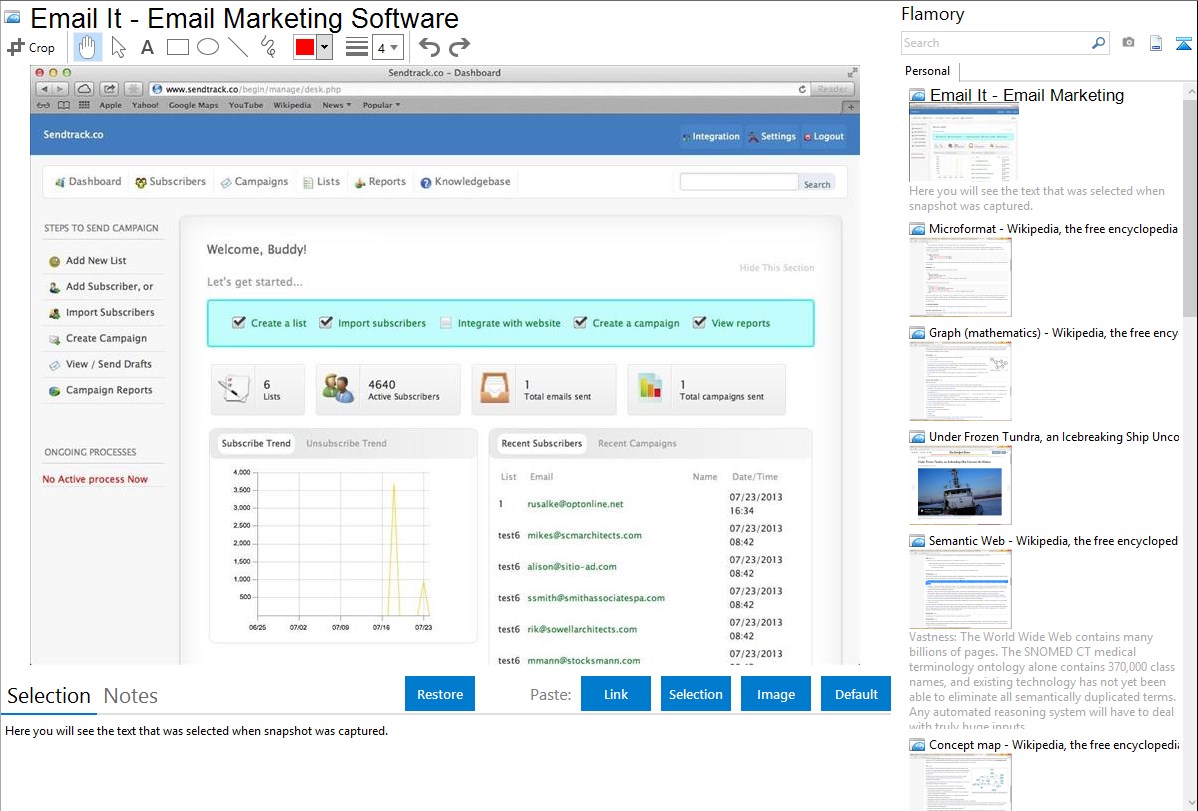The width and height of the screenshot is (1198, 811).
Task: Open the Campaigns nav item
Action: coord(254,182)
